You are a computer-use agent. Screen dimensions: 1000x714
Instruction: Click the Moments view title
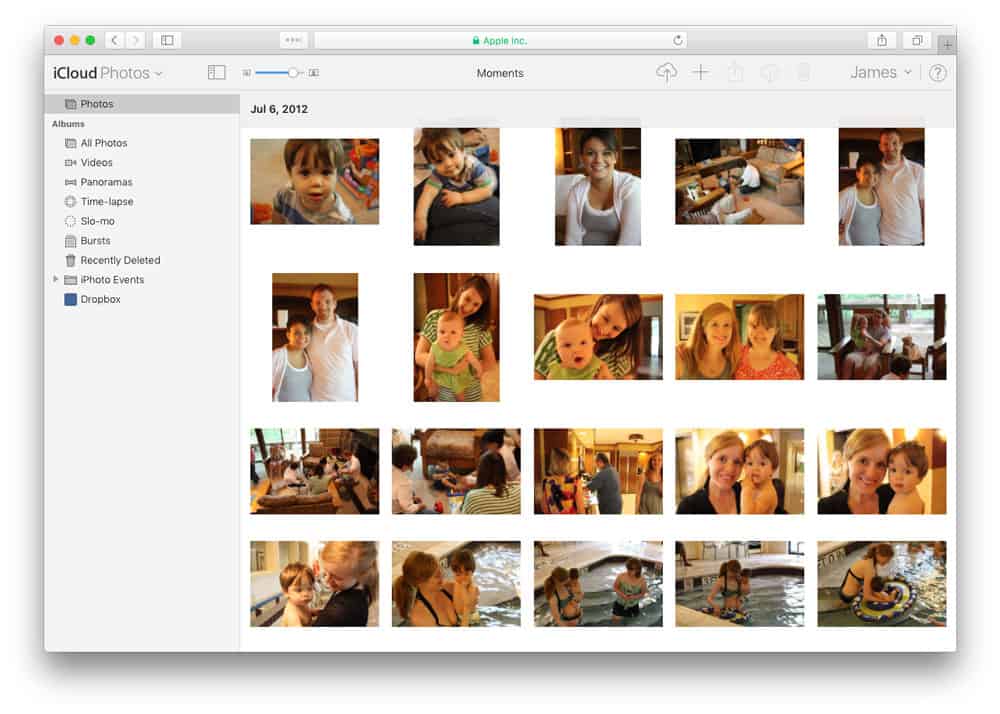(x=500, y=73)
